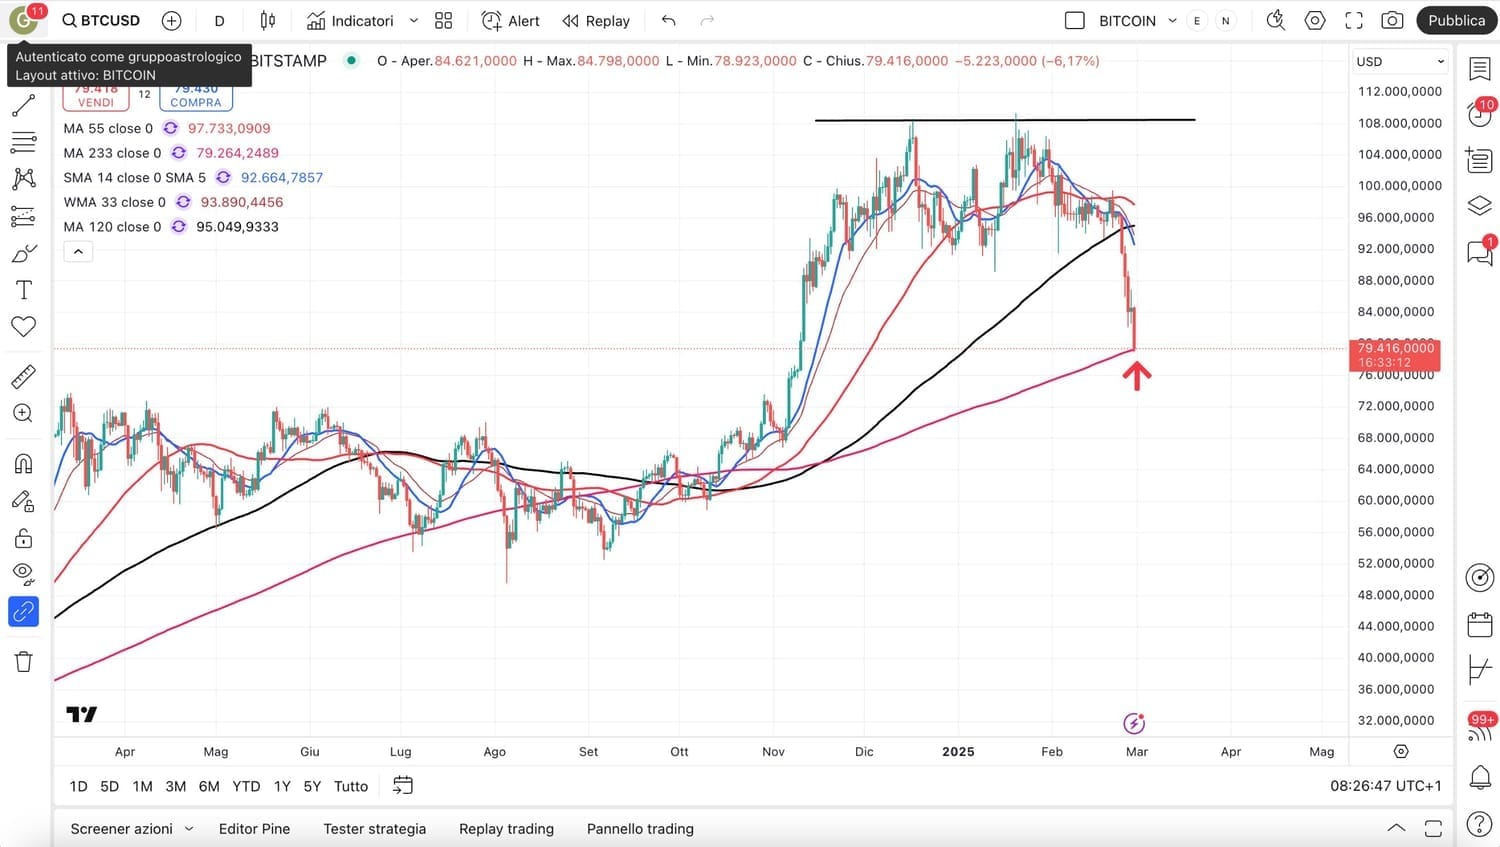
Task: Expand the Screener azioni dropdown arrow
Action: click(189, 828)
